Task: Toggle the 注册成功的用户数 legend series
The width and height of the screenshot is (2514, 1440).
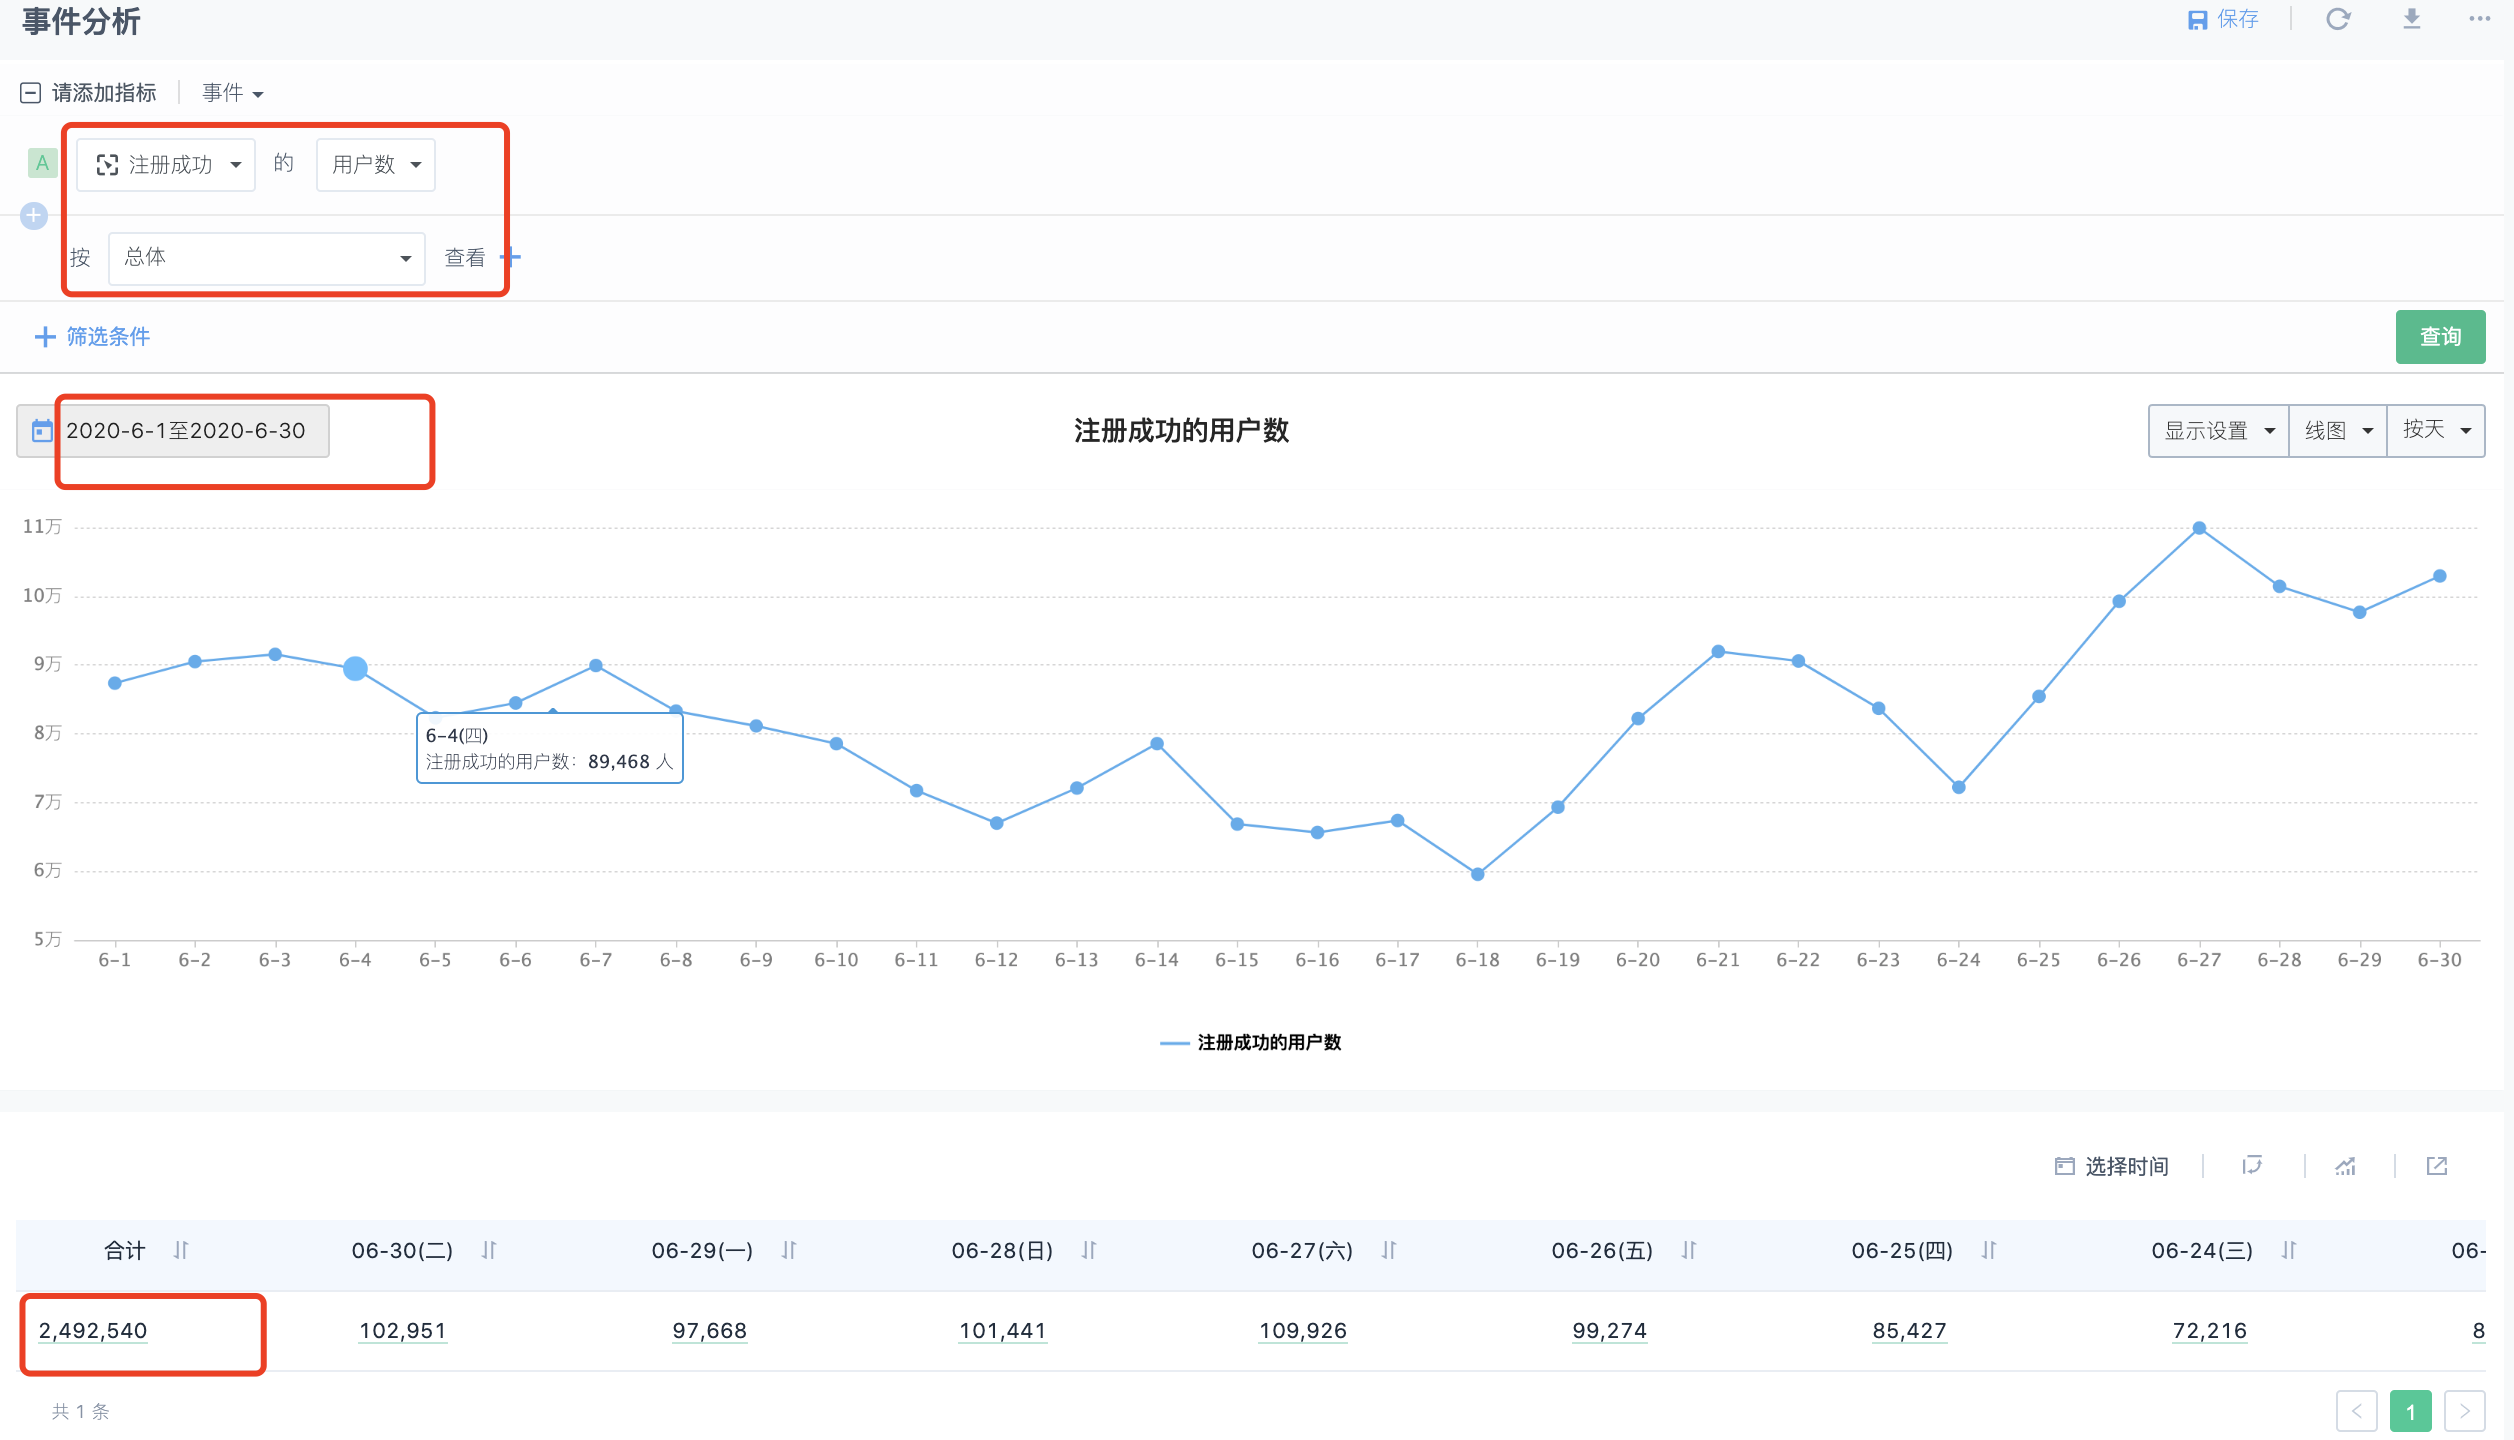Action: click(1251, 1043)
